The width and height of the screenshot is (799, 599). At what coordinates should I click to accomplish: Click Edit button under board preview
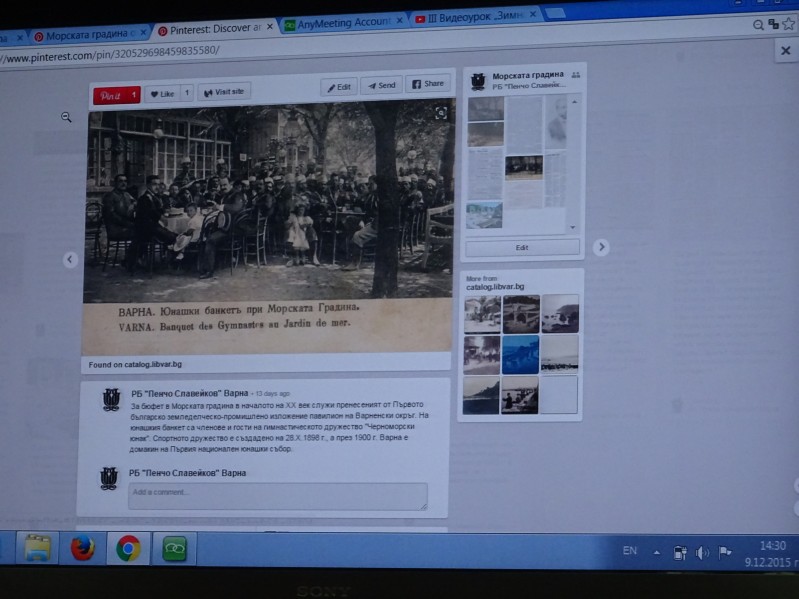point(522,247)
